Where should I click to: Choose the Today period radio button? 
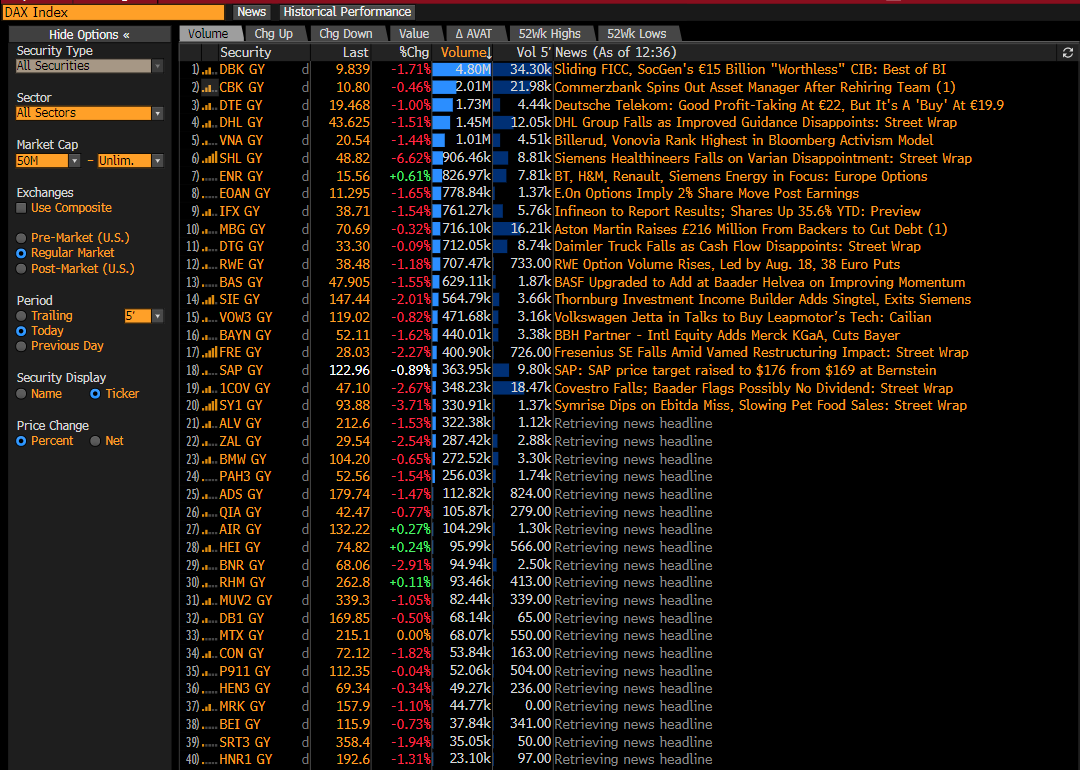point(21,331)
